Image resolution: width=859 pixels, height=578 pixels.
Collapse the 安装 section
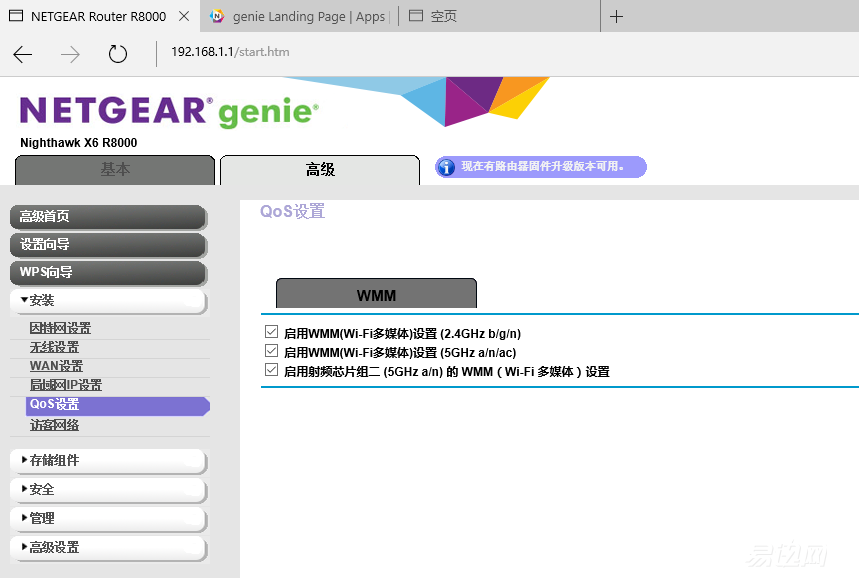(x=108, y=301)
